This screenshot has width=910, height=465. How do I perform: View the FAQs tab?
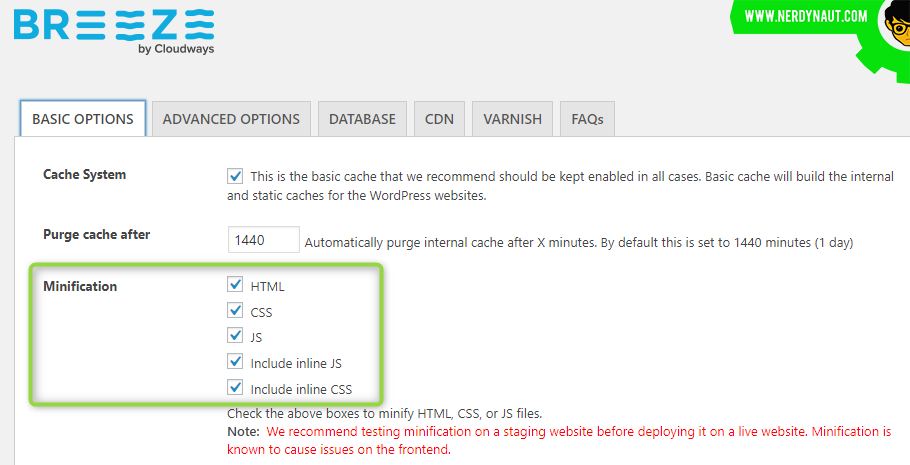587,119
